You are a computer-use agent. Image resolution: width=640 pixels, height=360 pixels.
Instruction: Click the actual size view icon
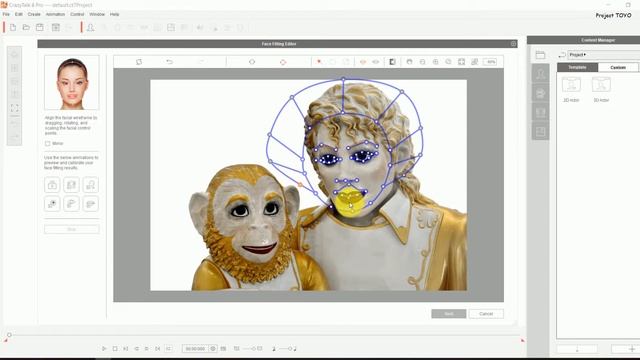pos(474,62)
